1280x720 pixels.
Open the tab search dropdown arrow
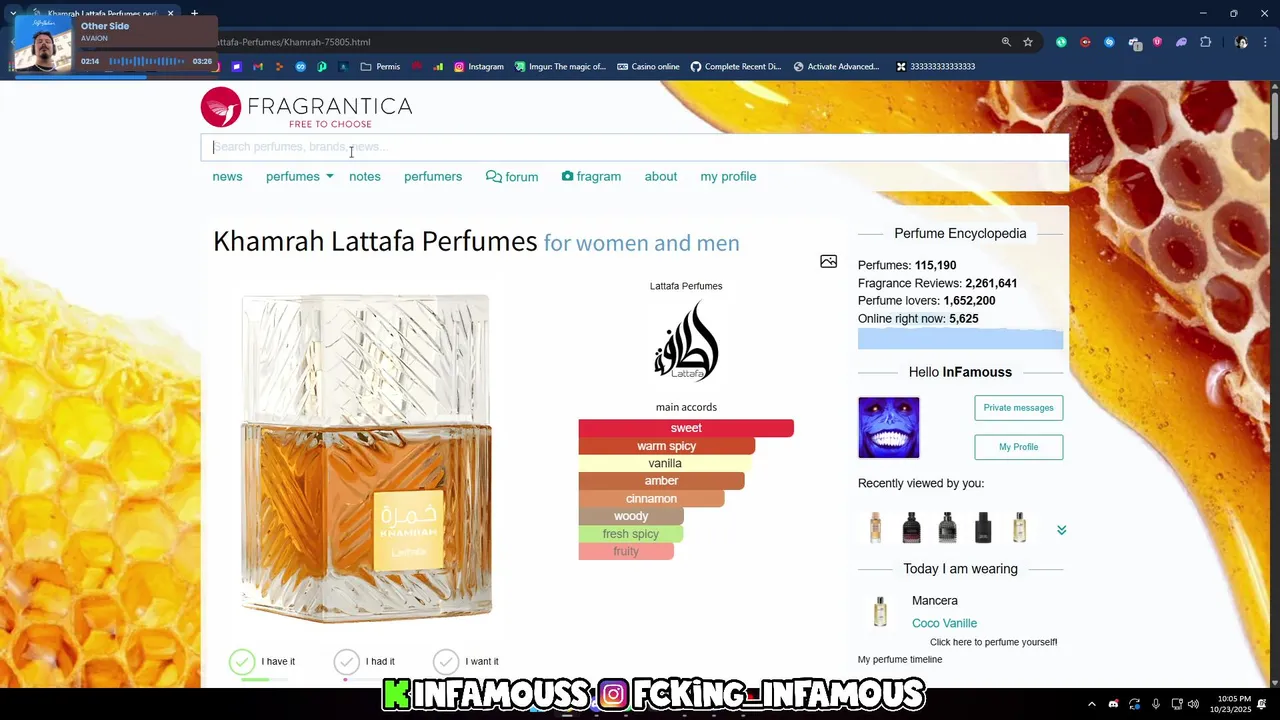click(x=12, y=13)
